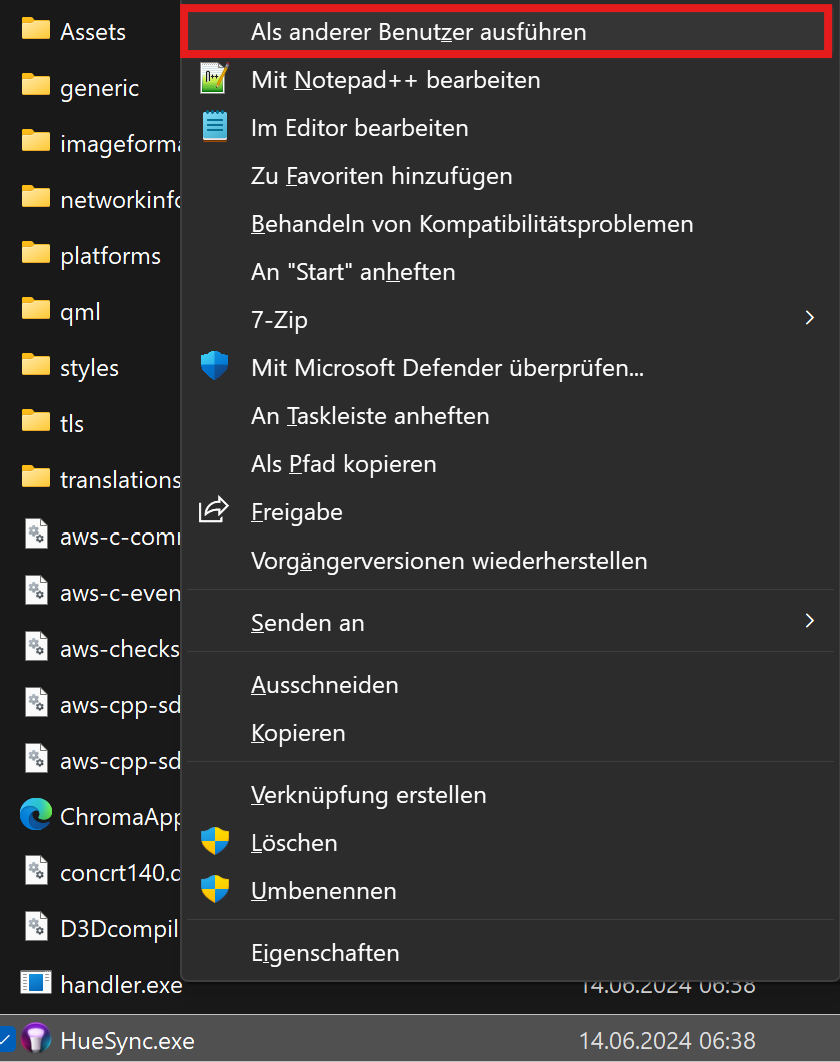840x1062 pixels.
Task: Click the shield icon beside Umbenennen
Action: (215, 890)
